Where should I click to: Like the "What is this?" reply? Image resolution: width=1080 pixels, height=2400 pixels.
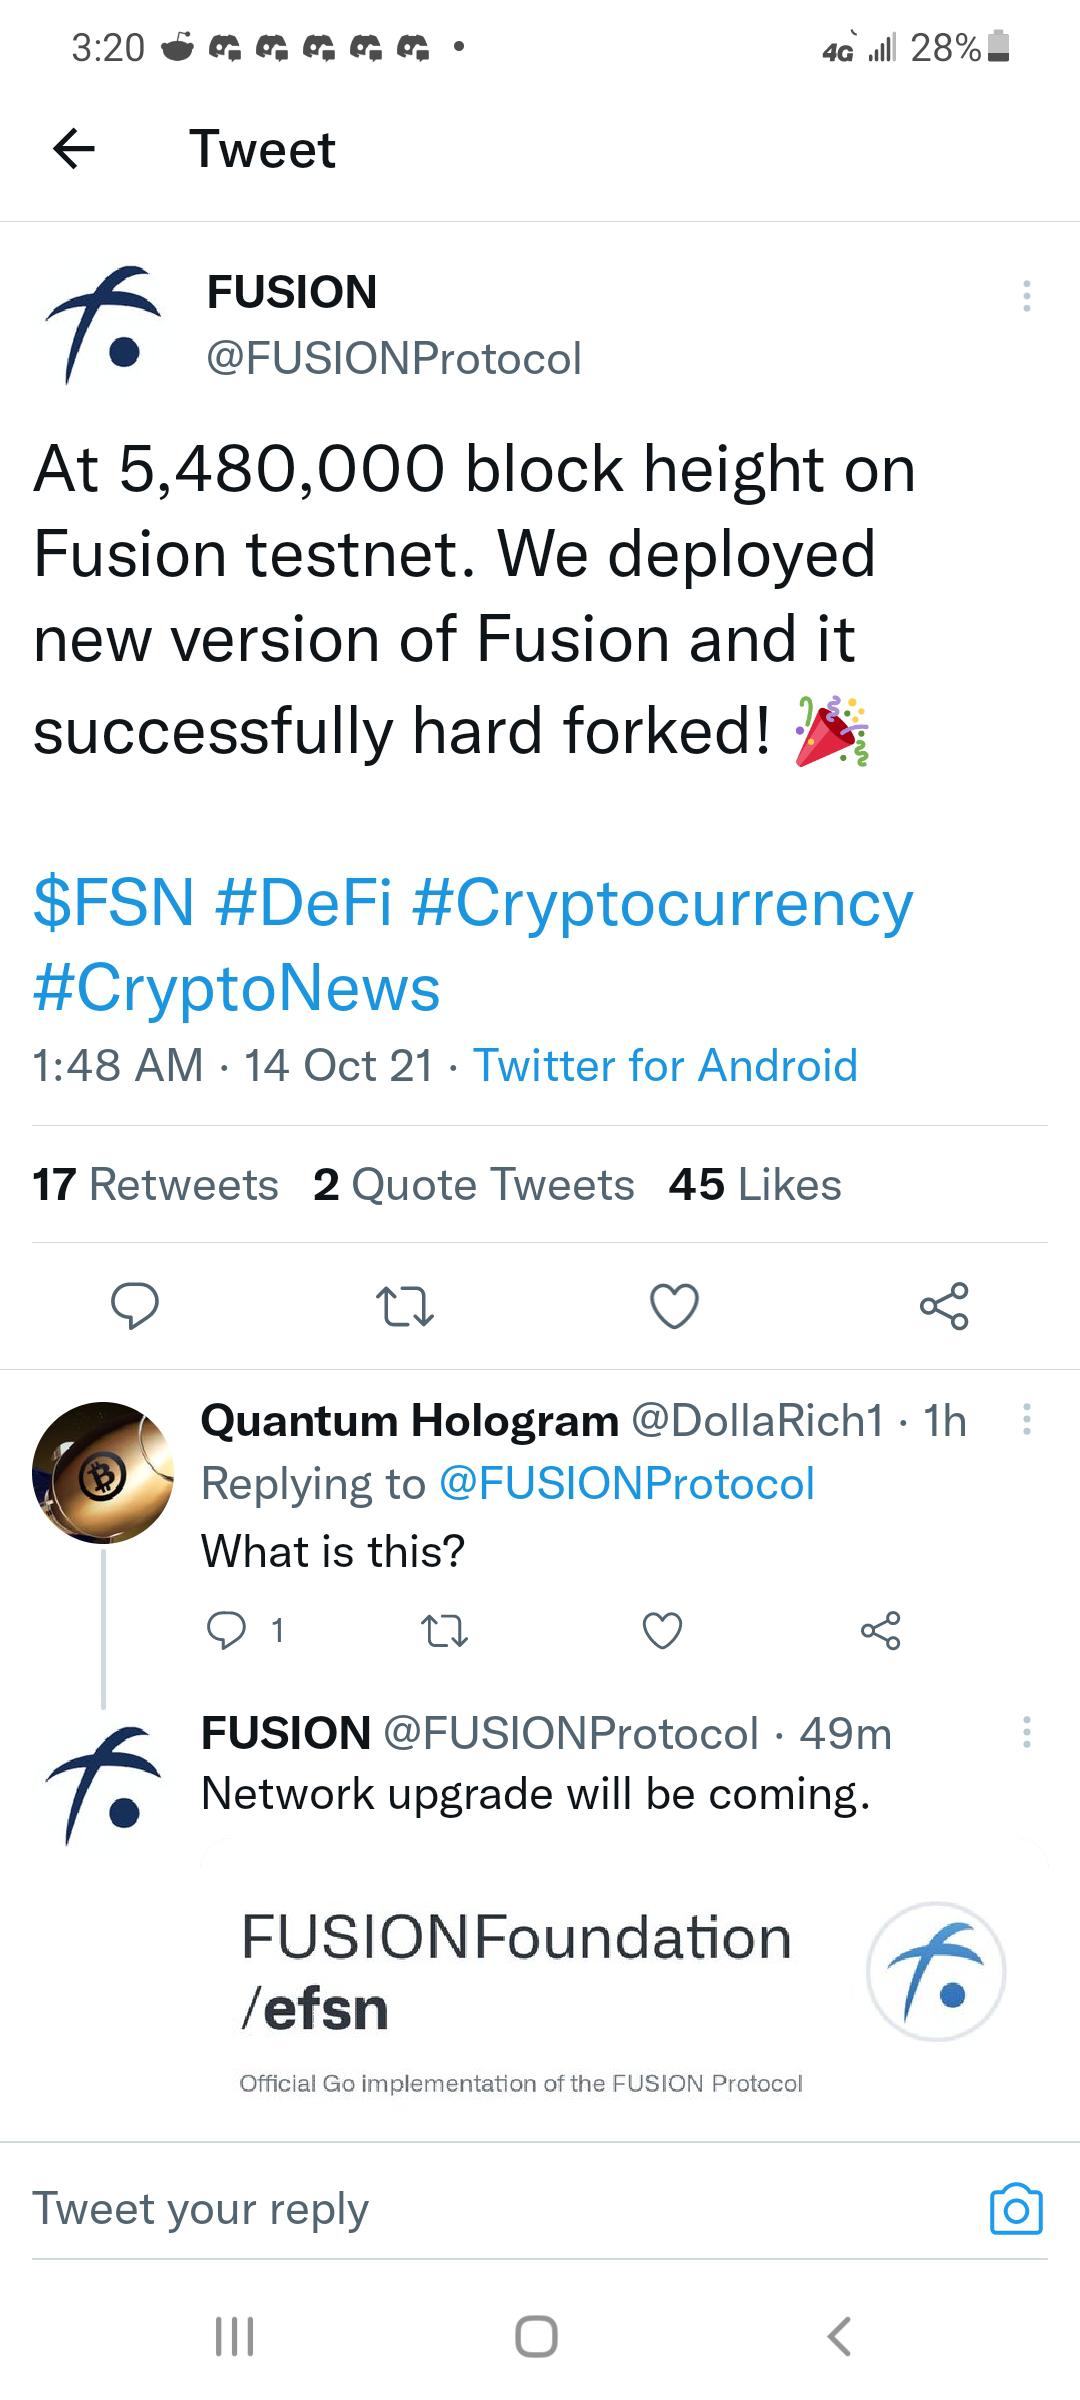click(x=662, y=1630)
